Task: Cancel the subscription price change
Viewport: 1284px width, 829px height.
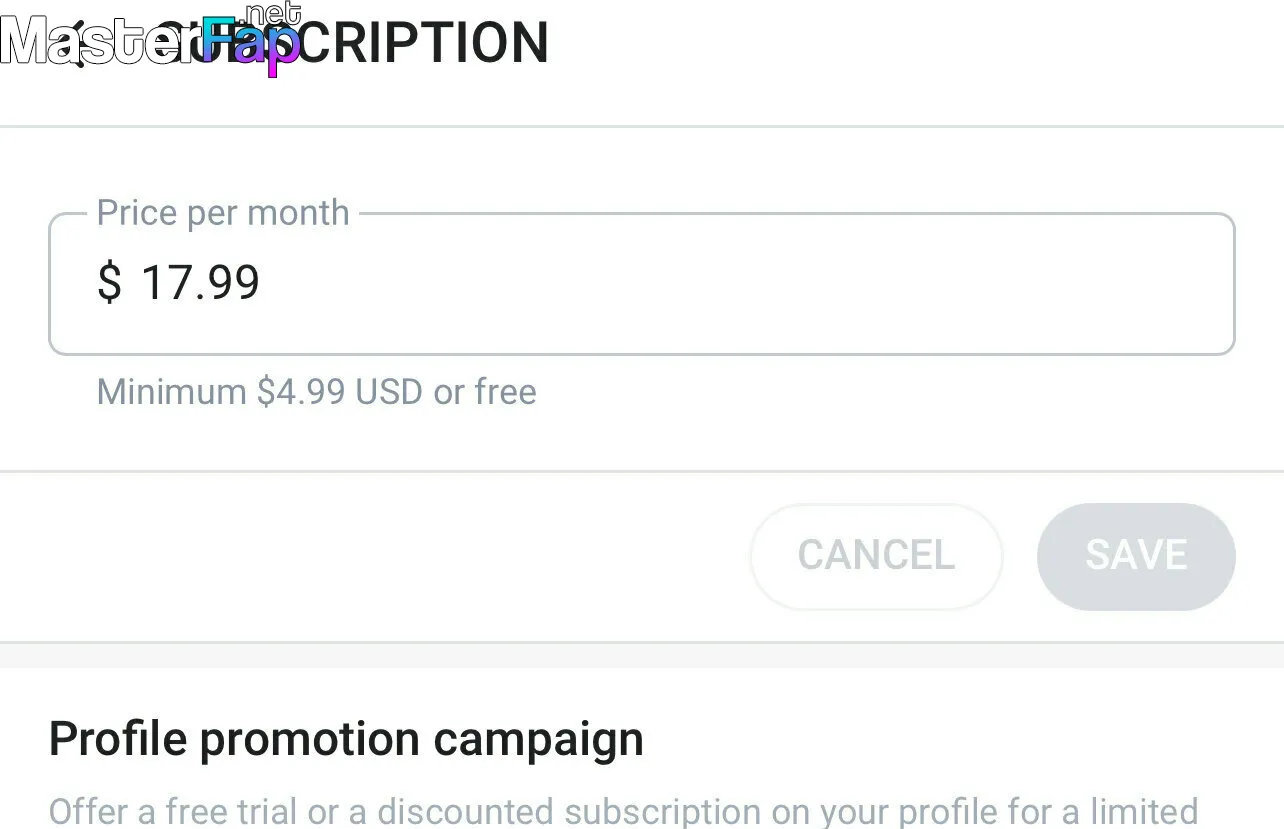Action: 876,556
